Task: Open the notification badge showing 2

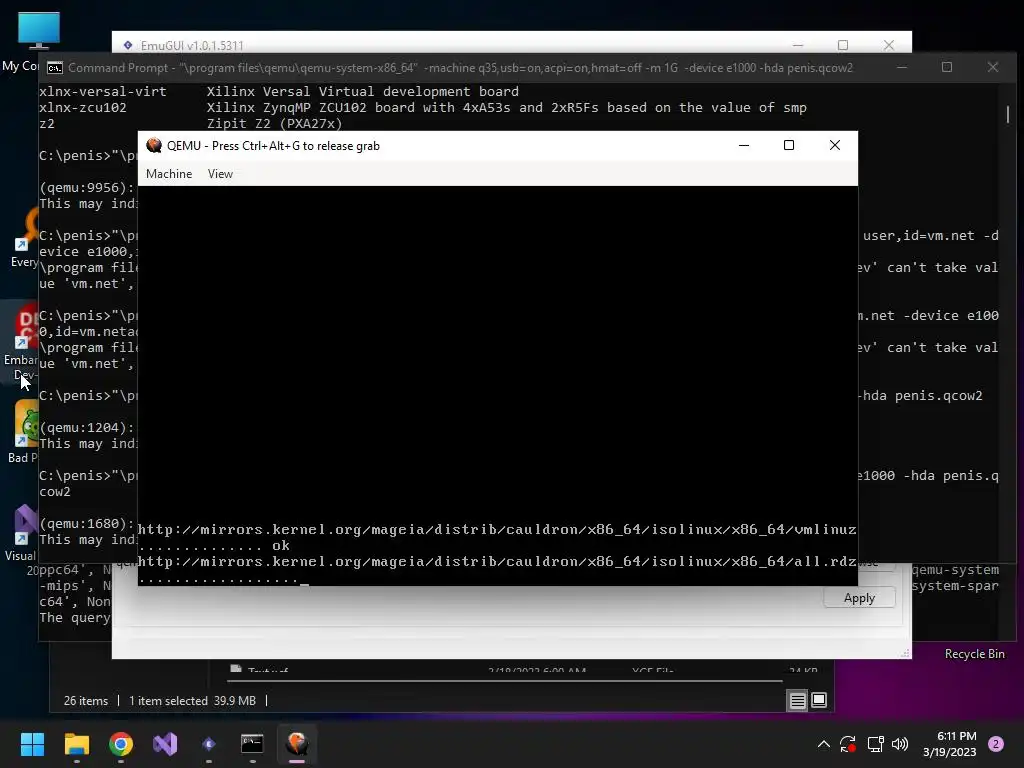Action: pos(996,744)
